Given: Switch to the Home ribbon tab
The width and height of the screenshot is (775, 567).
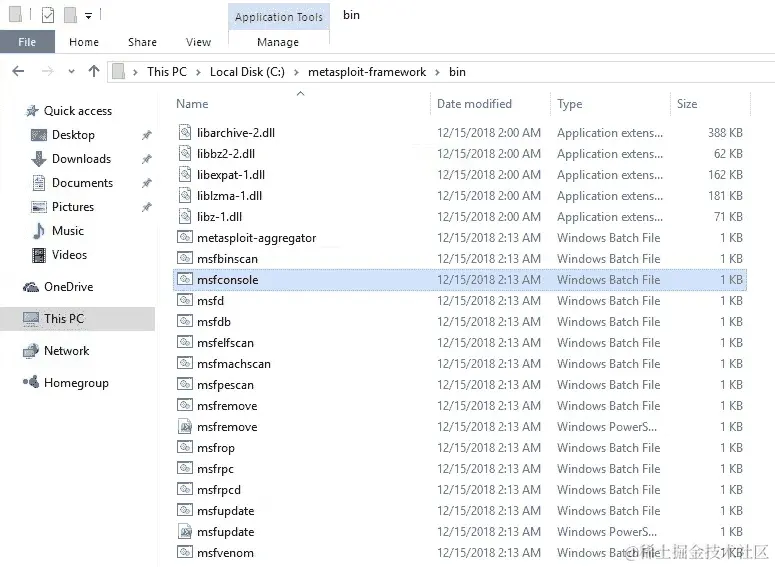Looking at the screenshot, I should click(84, 42).
